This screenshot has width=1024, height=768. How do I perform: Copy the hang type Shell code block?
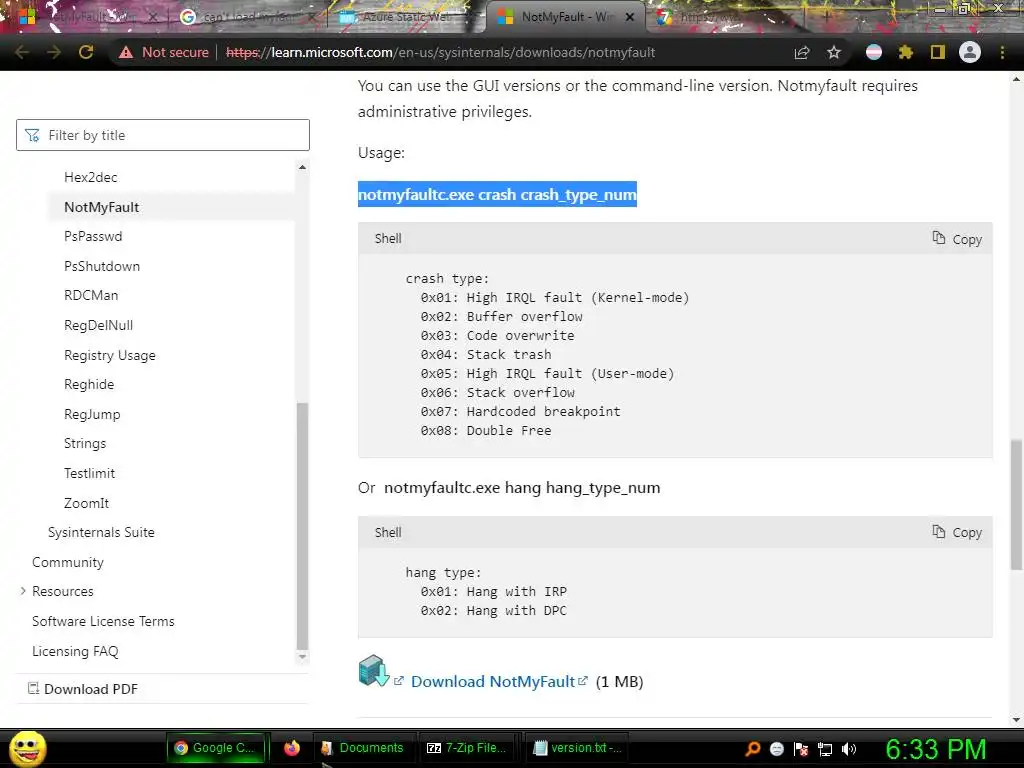click(x=957, y=532)
